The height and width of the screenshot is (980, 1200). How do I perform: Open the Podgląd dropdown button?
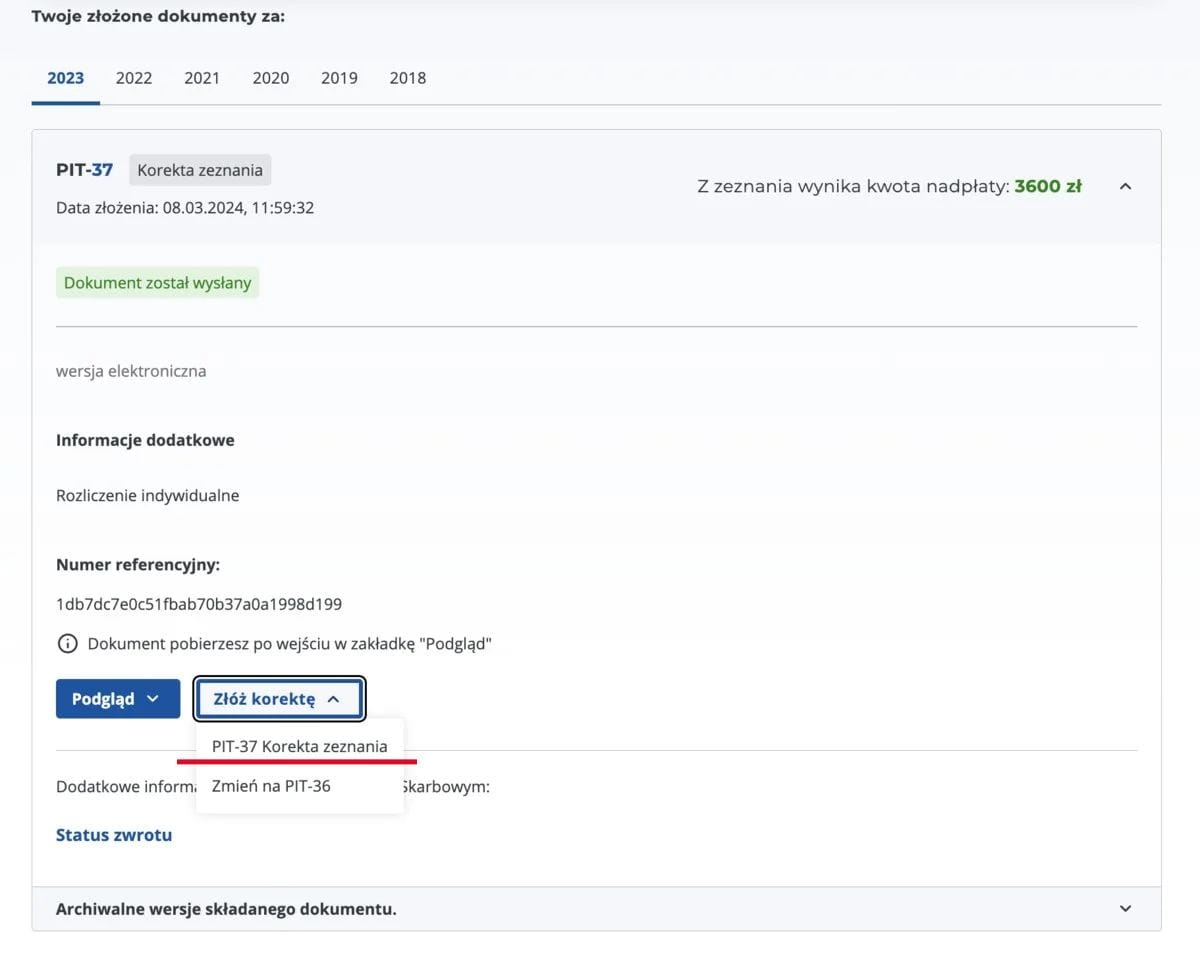pyautogui.click(x=118, y=699)
